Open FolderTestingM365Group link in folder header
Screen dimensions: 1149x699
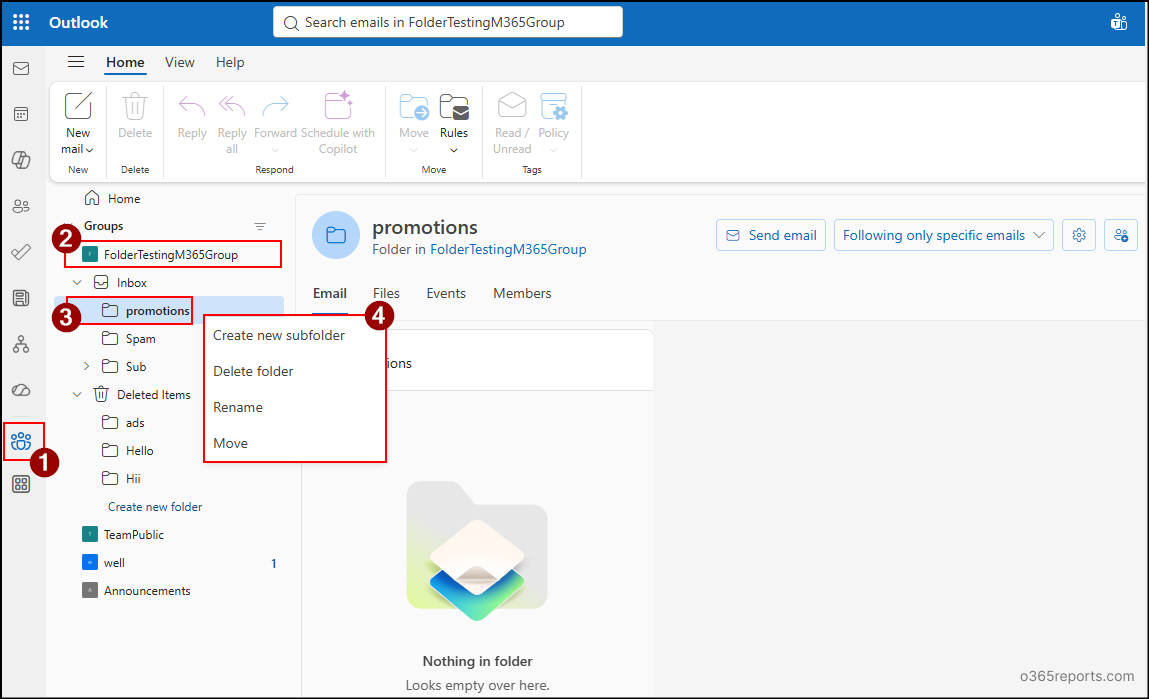(x=508, y=250)
